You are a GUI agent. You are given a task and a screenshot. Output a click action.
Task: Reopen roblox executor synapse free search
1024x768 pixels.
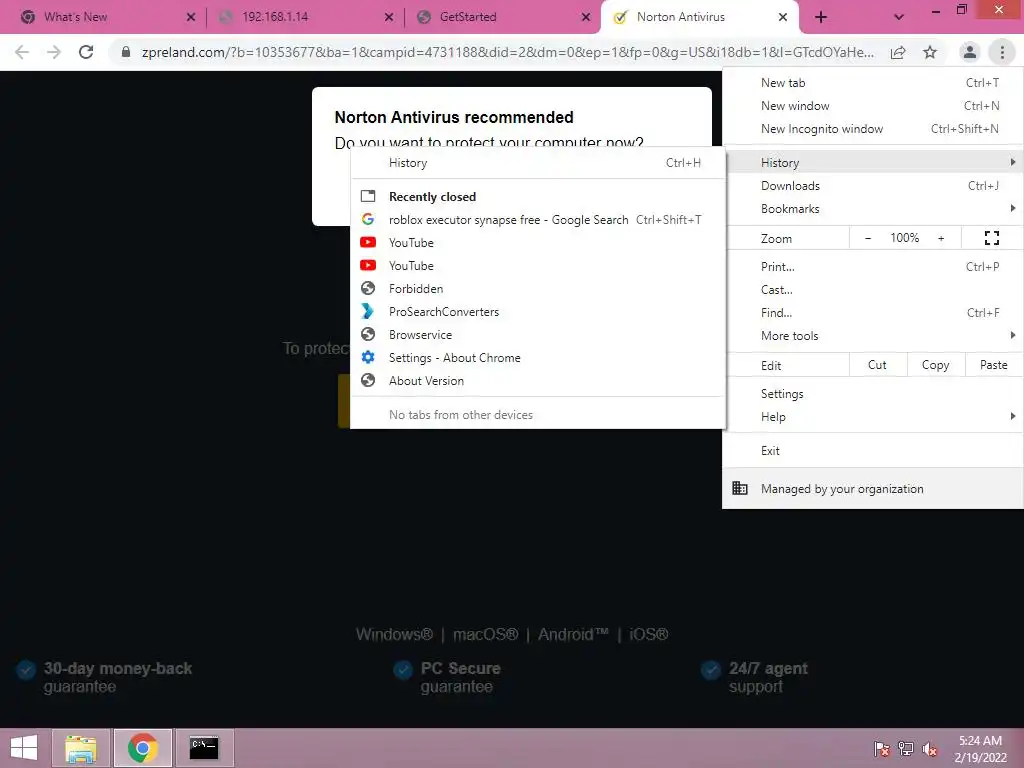tap(538, 220)
